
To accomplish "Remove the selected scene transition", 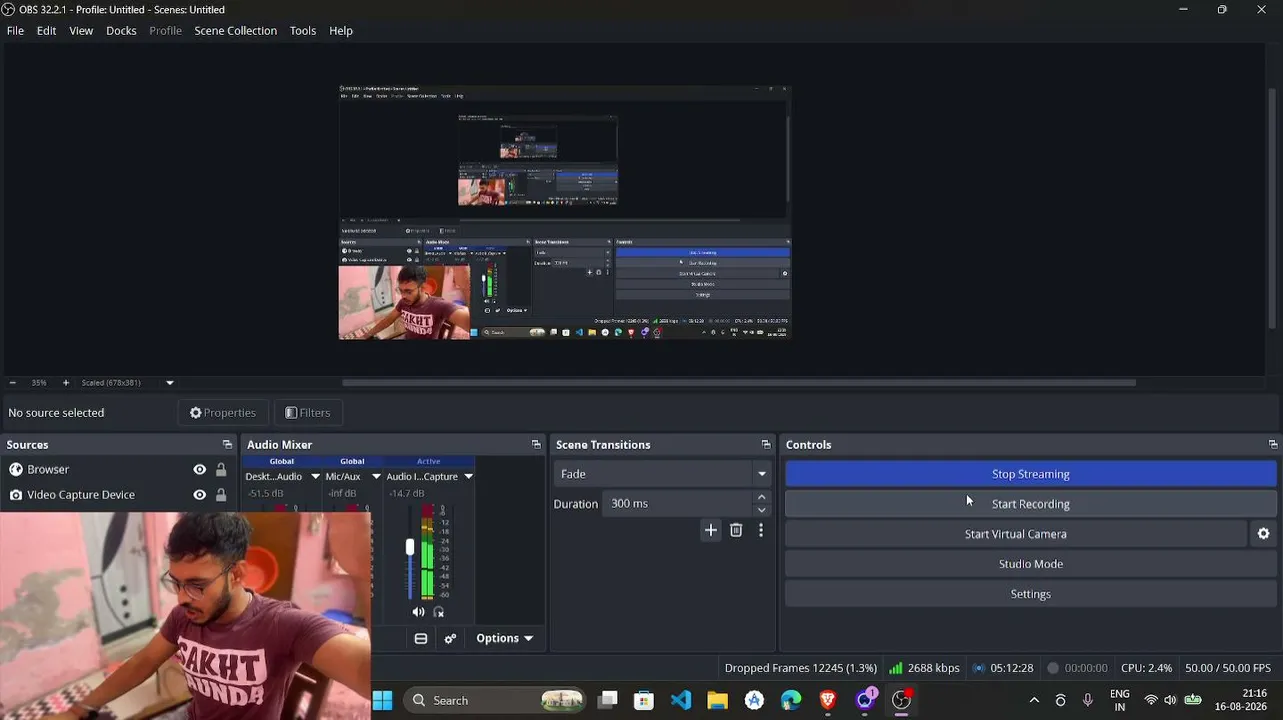I will click(736, 531).
